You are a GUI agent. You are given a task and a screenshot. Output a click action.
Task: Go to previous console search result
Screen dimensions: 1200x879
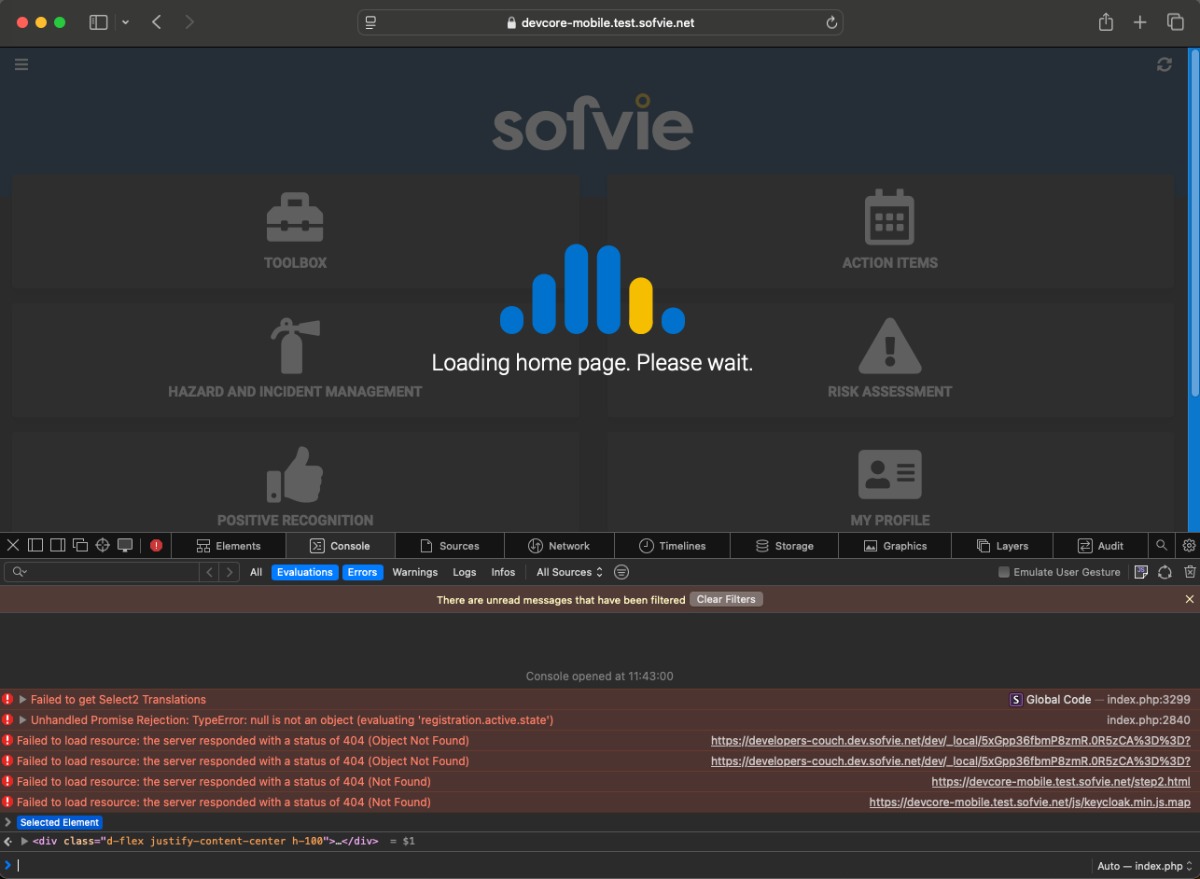[209, 572]
